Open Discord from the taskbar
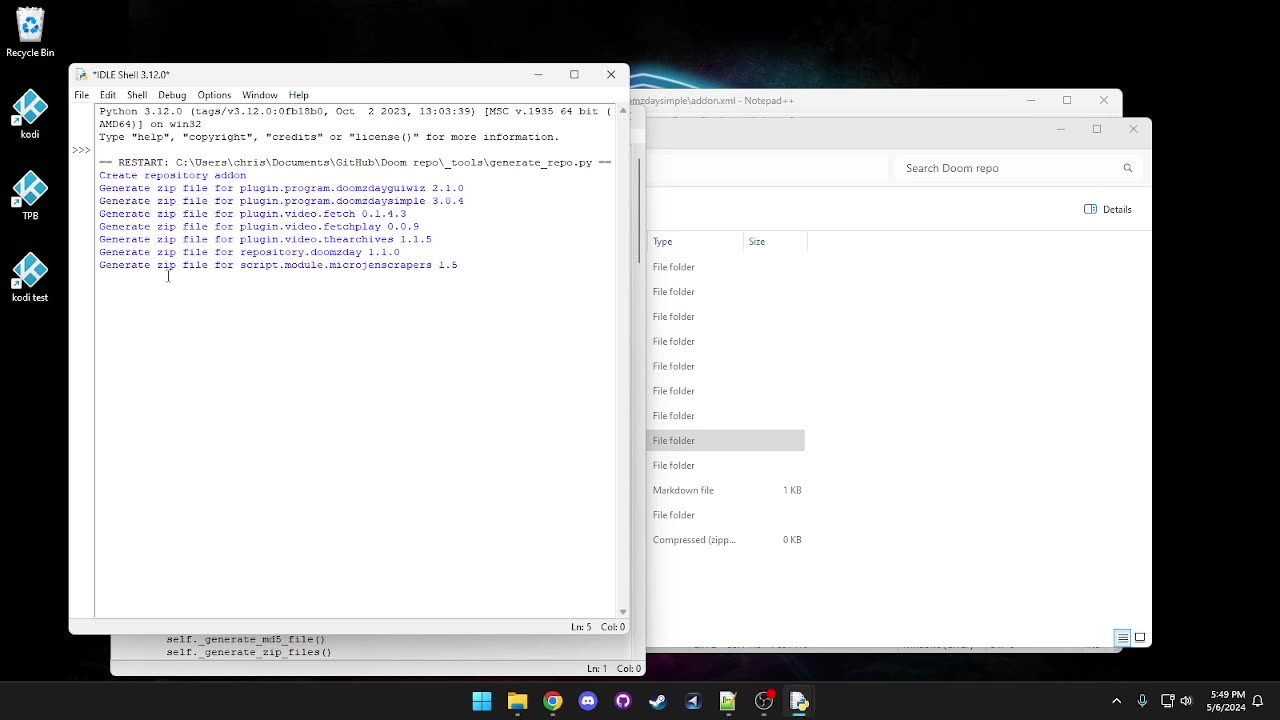The height and width of the screenshot is (720, 1280). coord(588,701)
